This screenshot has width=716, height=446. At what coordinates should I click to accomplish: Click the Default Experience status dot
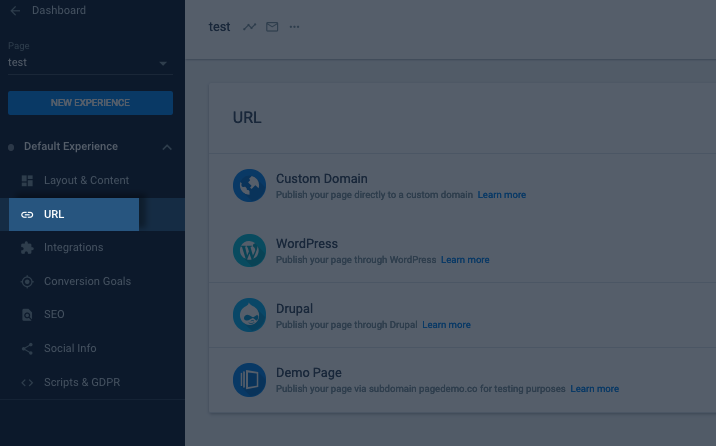point(11,147)
